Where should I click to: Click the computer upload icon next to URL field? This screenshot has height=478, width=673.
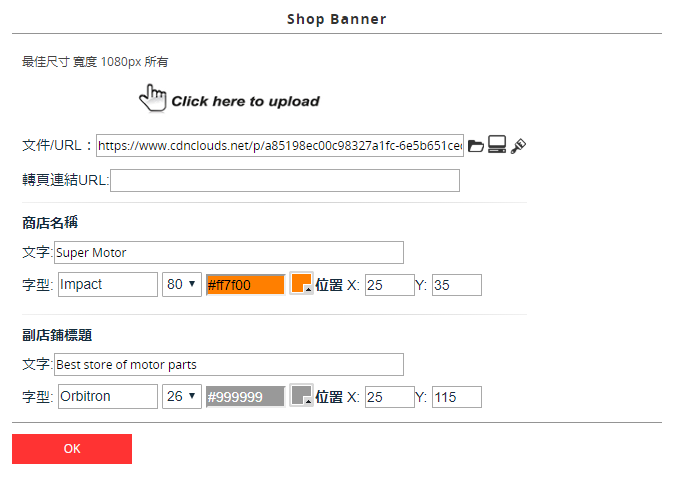[x=497, y=145]
